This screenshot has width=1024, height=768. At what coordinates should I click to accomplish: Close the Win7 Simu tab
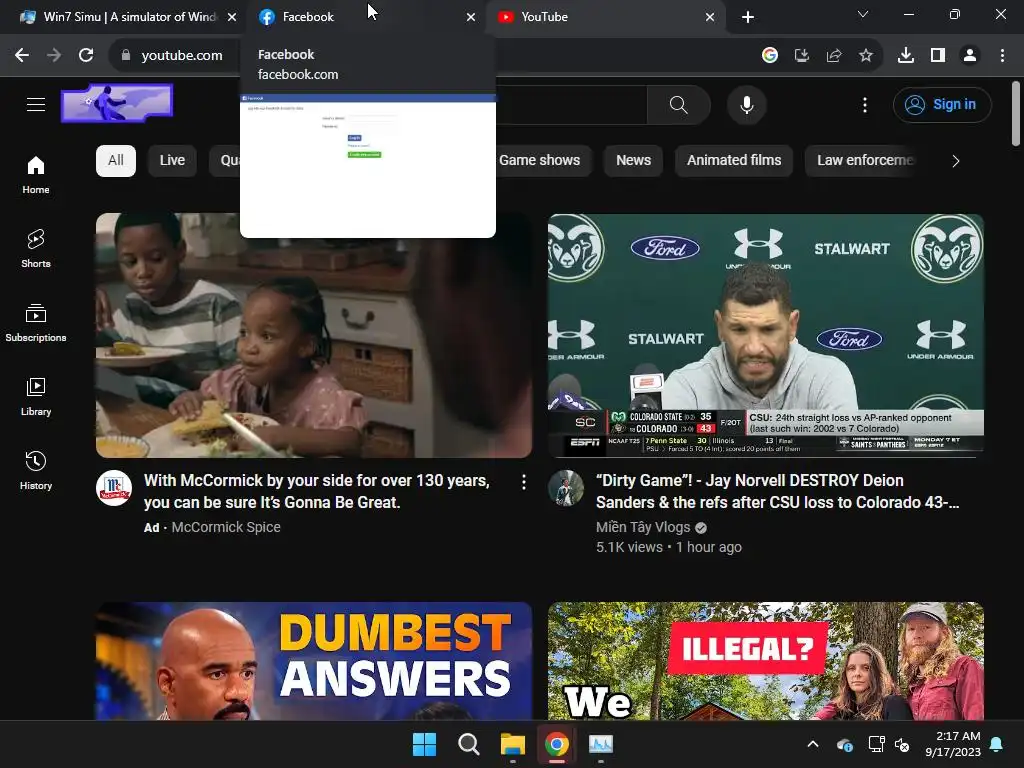[232, 18]
